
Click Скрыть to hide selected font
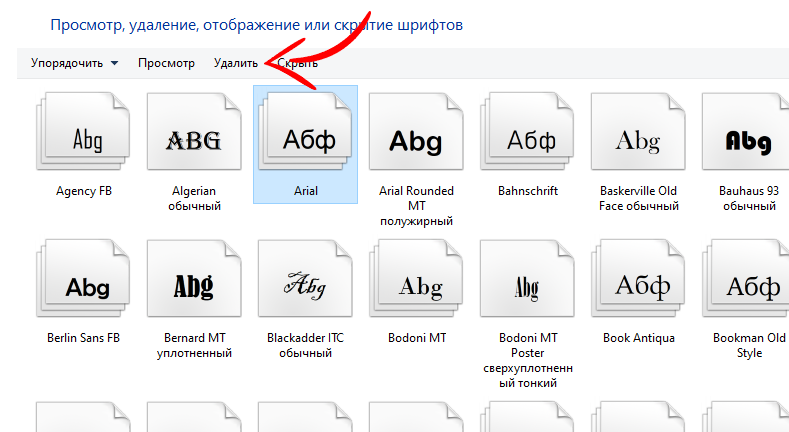click(298, 63)
